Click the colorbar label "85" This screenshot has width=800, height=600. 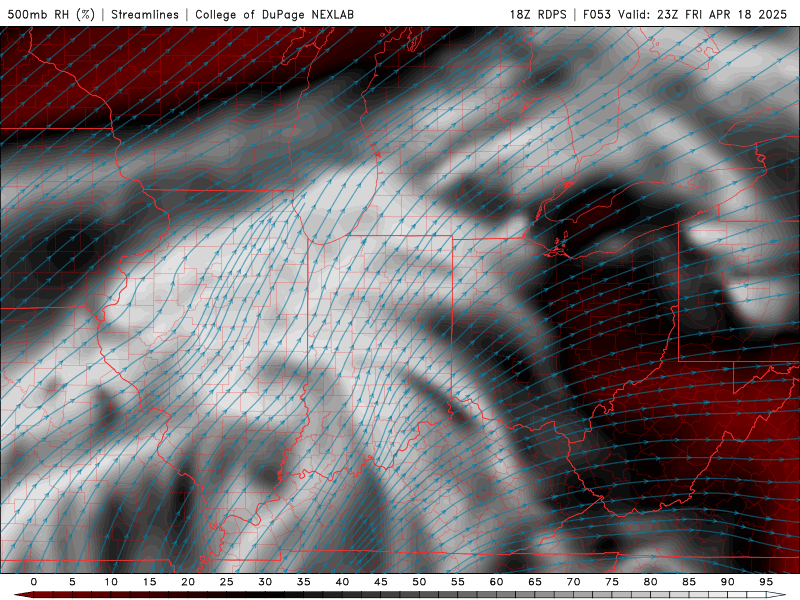(689, 582)
